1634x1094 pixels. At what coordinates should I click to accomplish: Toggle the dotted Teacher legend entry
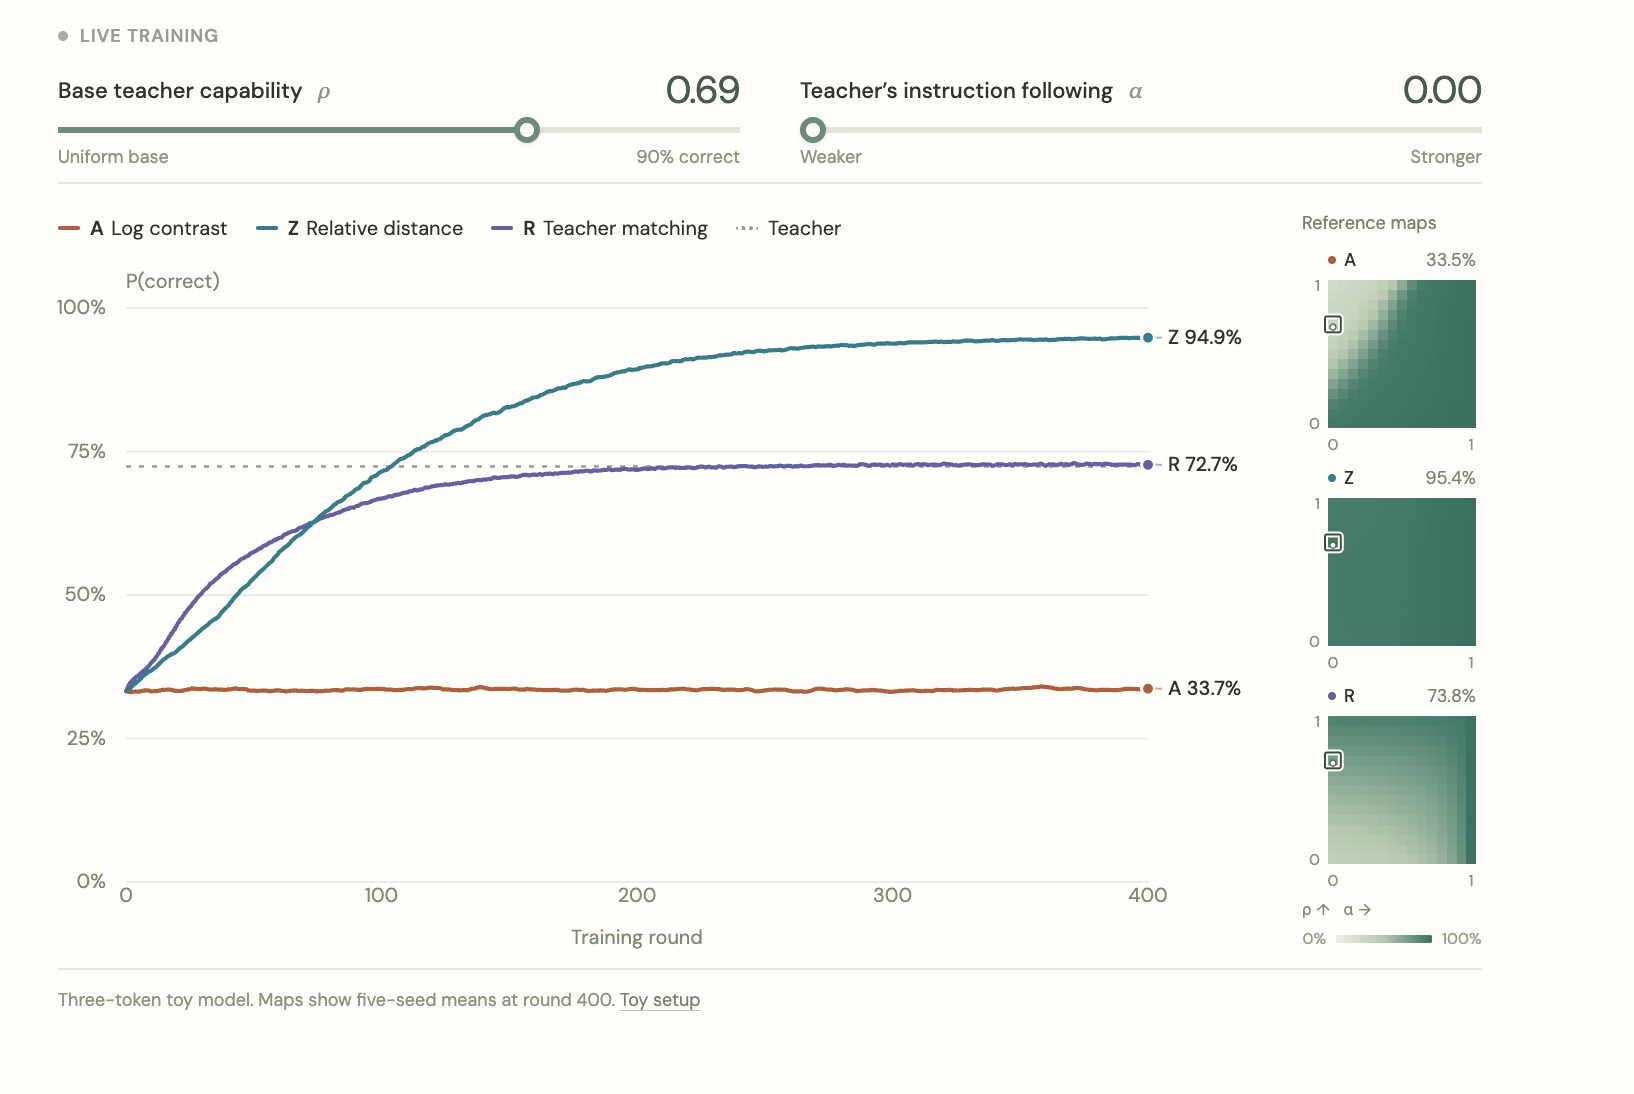788,228
